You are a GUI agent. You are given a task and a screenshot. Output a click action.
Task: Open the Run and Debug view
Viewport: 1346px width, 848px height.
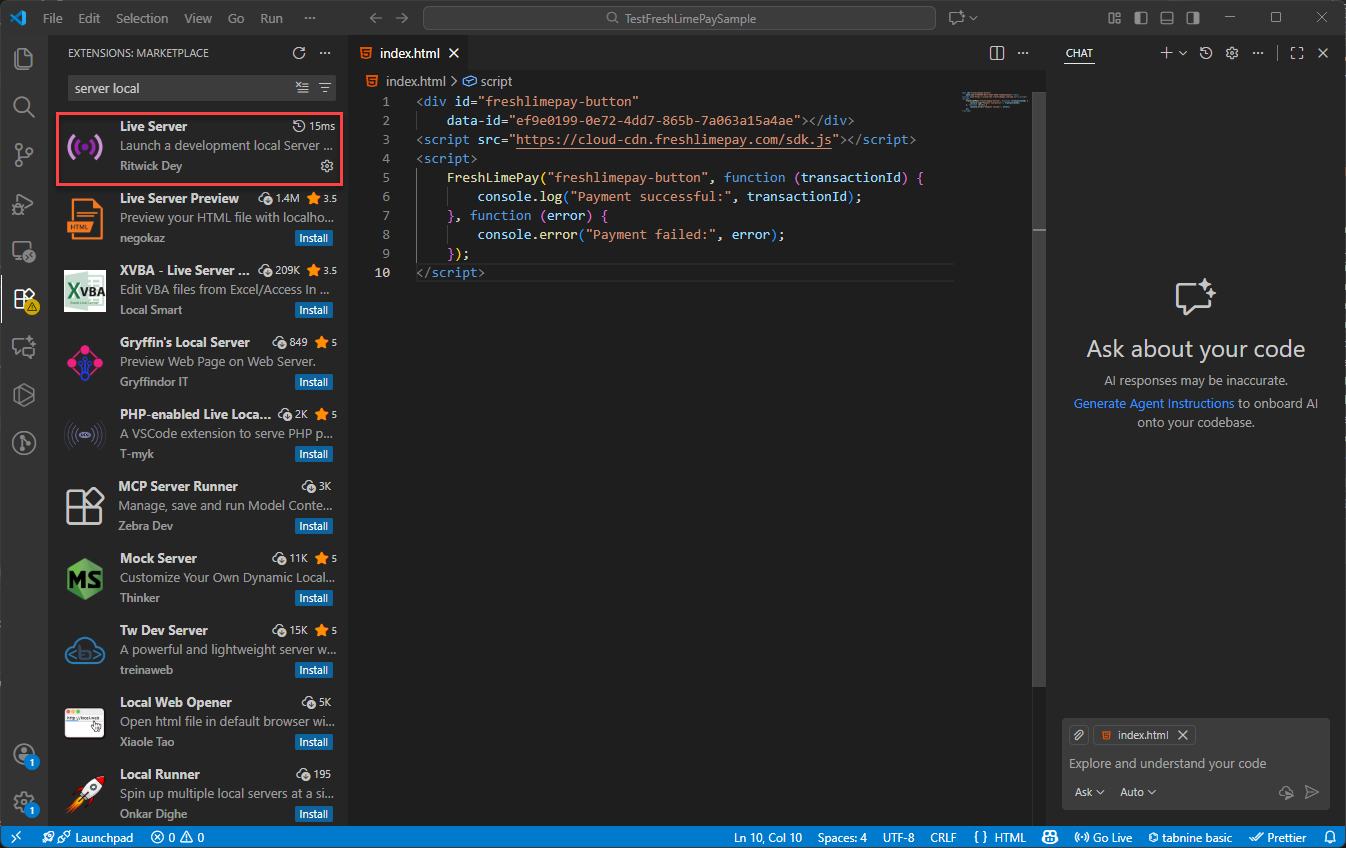click(x=24, y=203)
